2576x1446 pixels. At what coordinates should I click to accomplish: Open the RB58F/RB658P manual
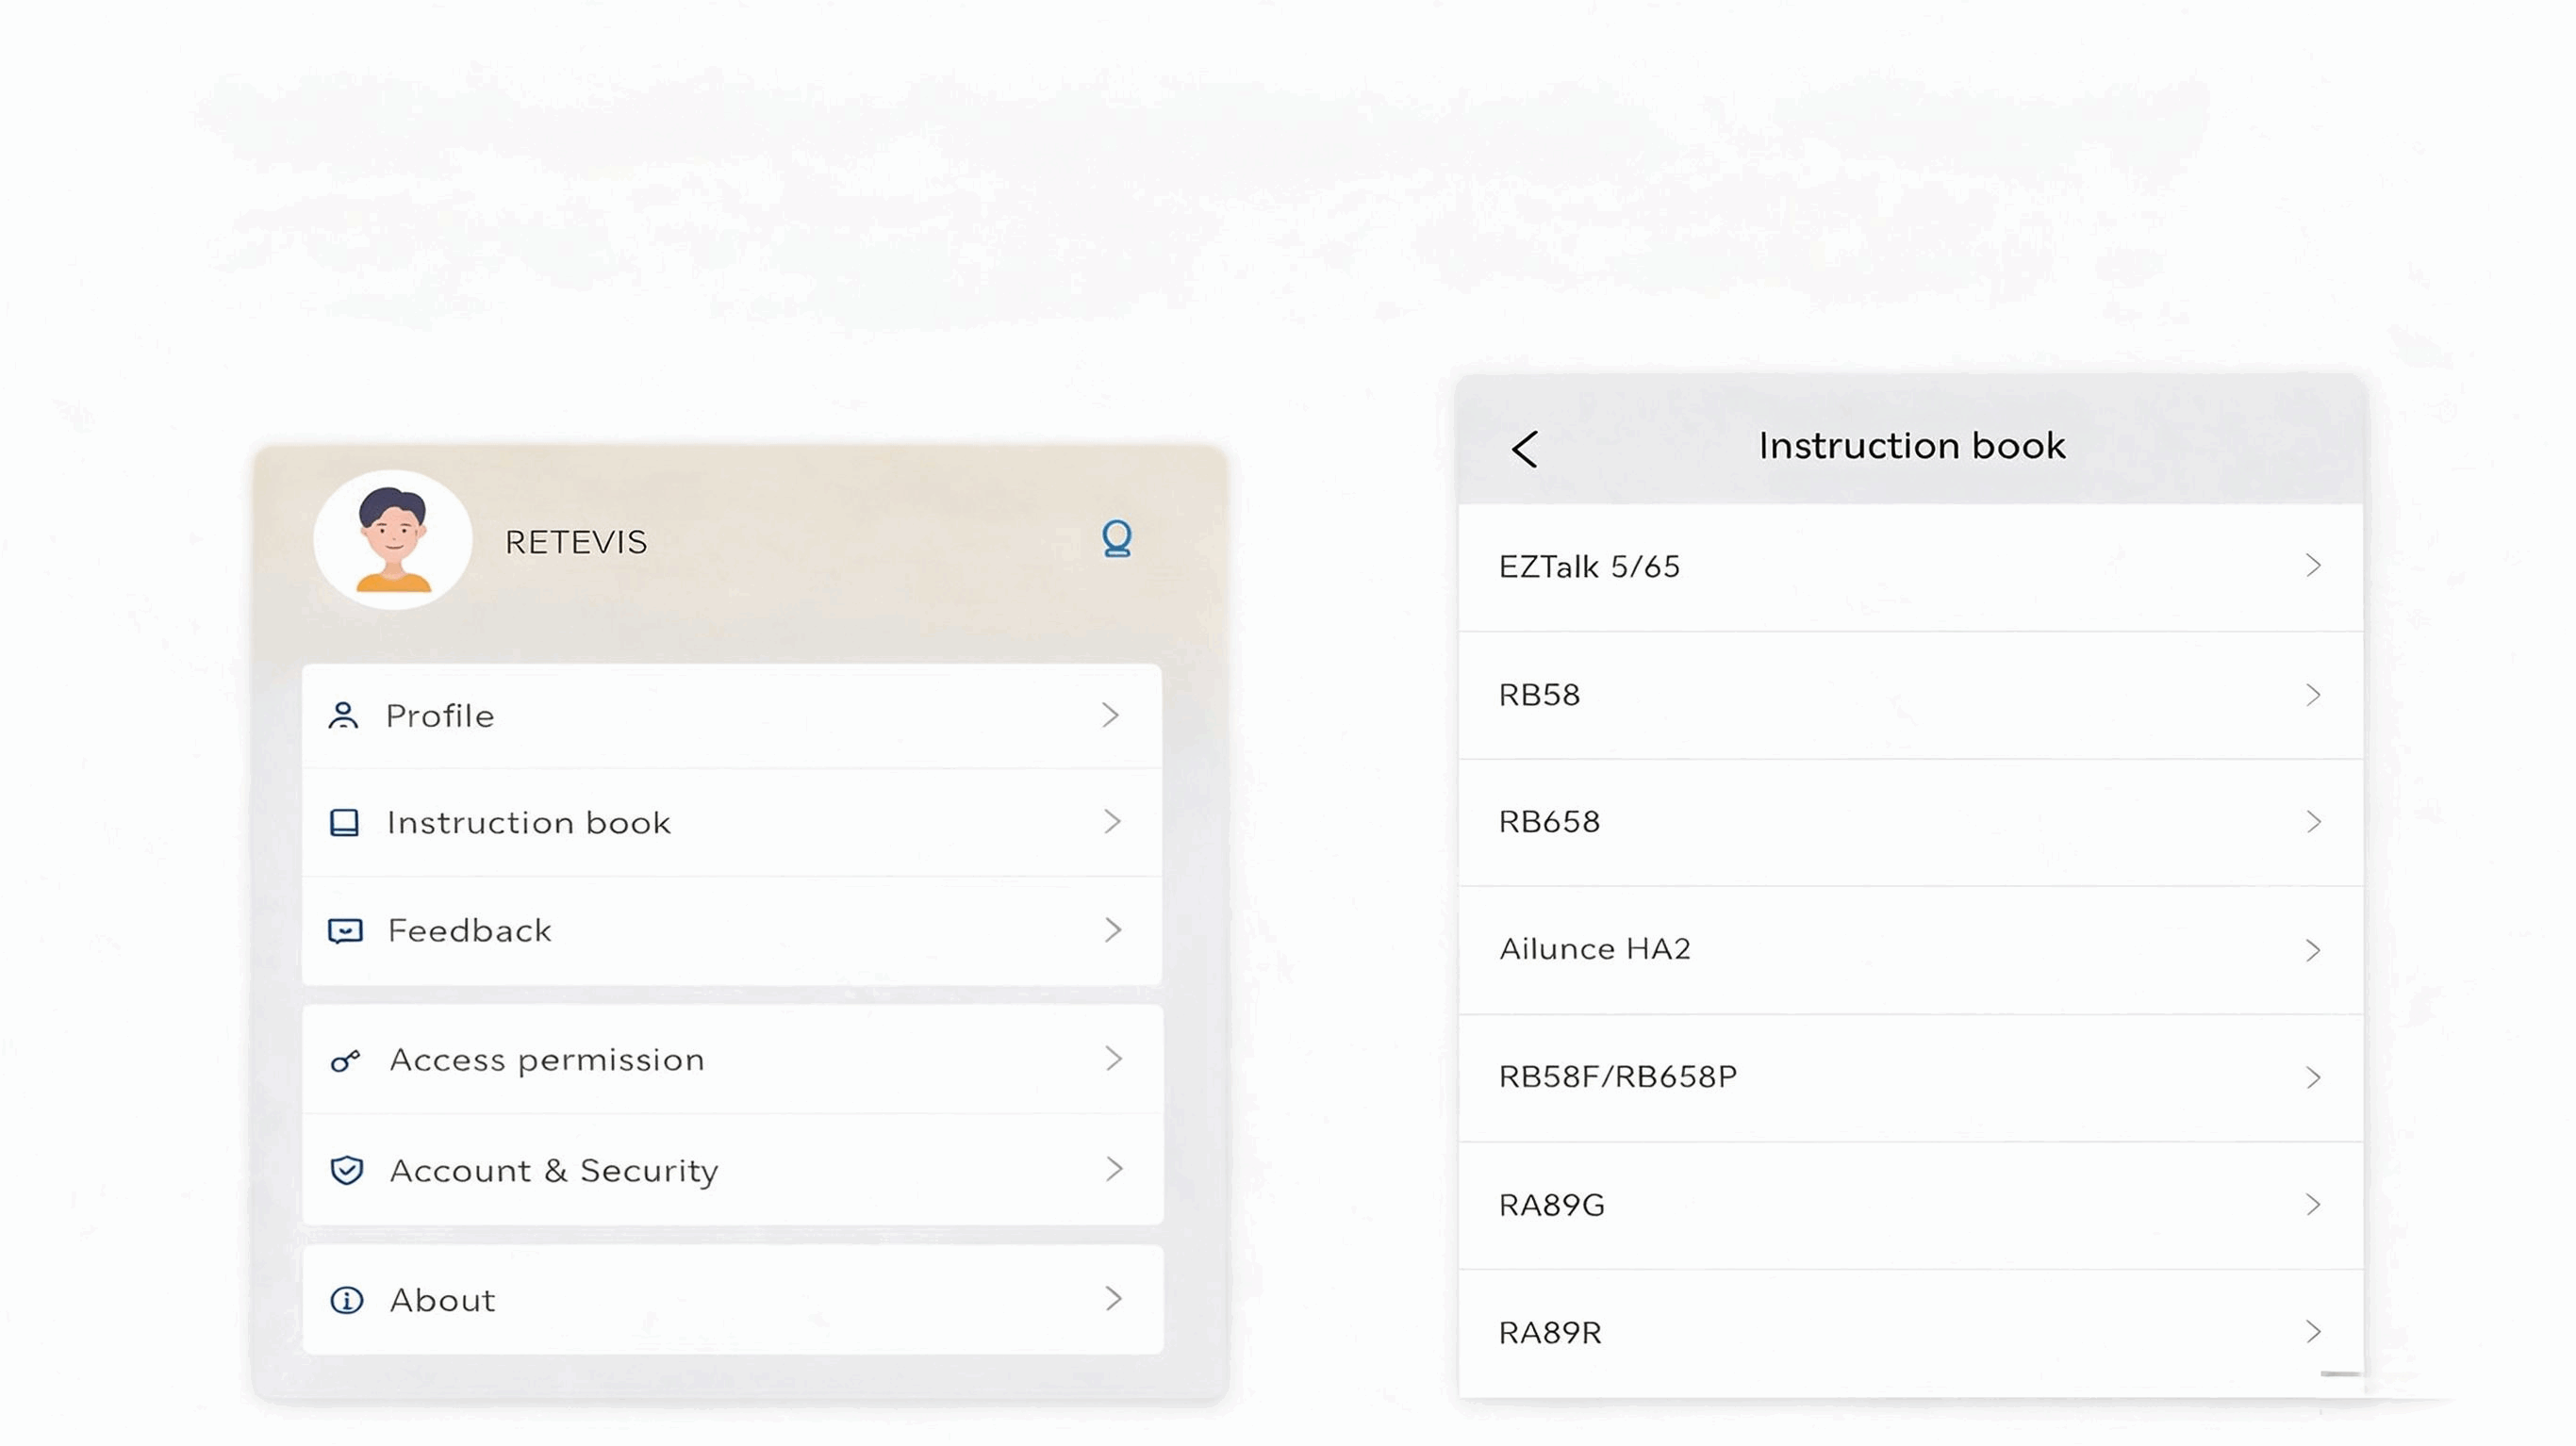tap(1910, 1077)
